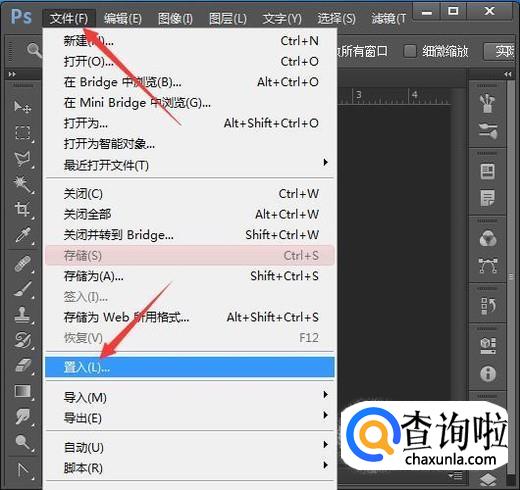
Task: Select the Rectangular Marquee tool
Action: [x=23, y=133]
